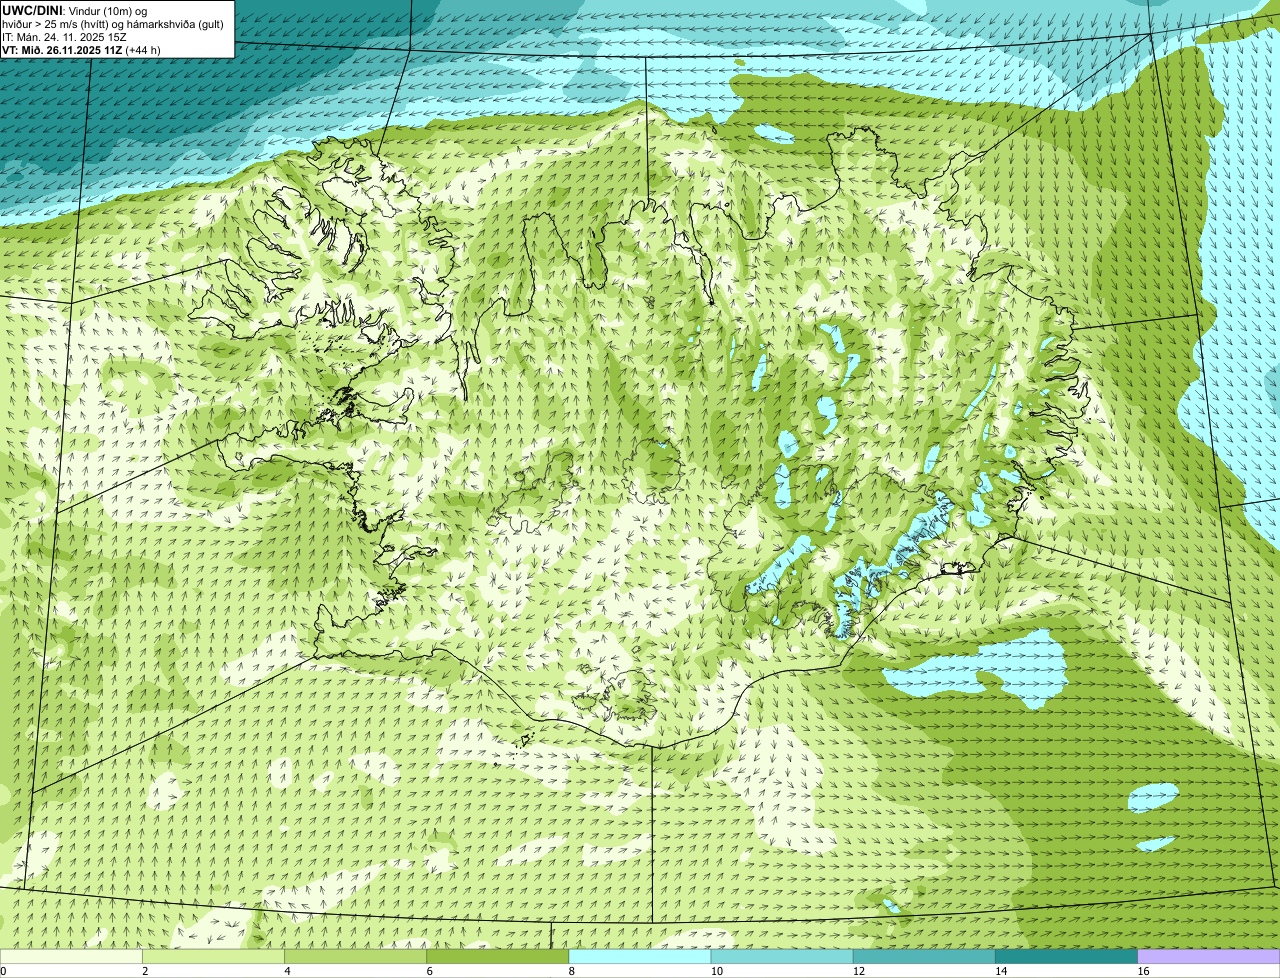Select the 2–4 m/s legend color segment
Image resolution: width=1280 pixels, height=978 pixels.
coord(214,956)
